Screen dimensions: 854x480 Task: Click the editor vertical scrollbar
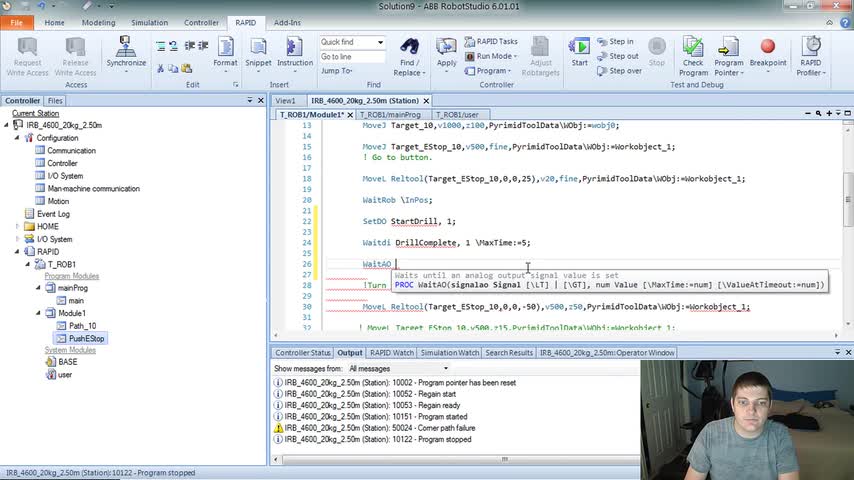[x=847, y=199]
